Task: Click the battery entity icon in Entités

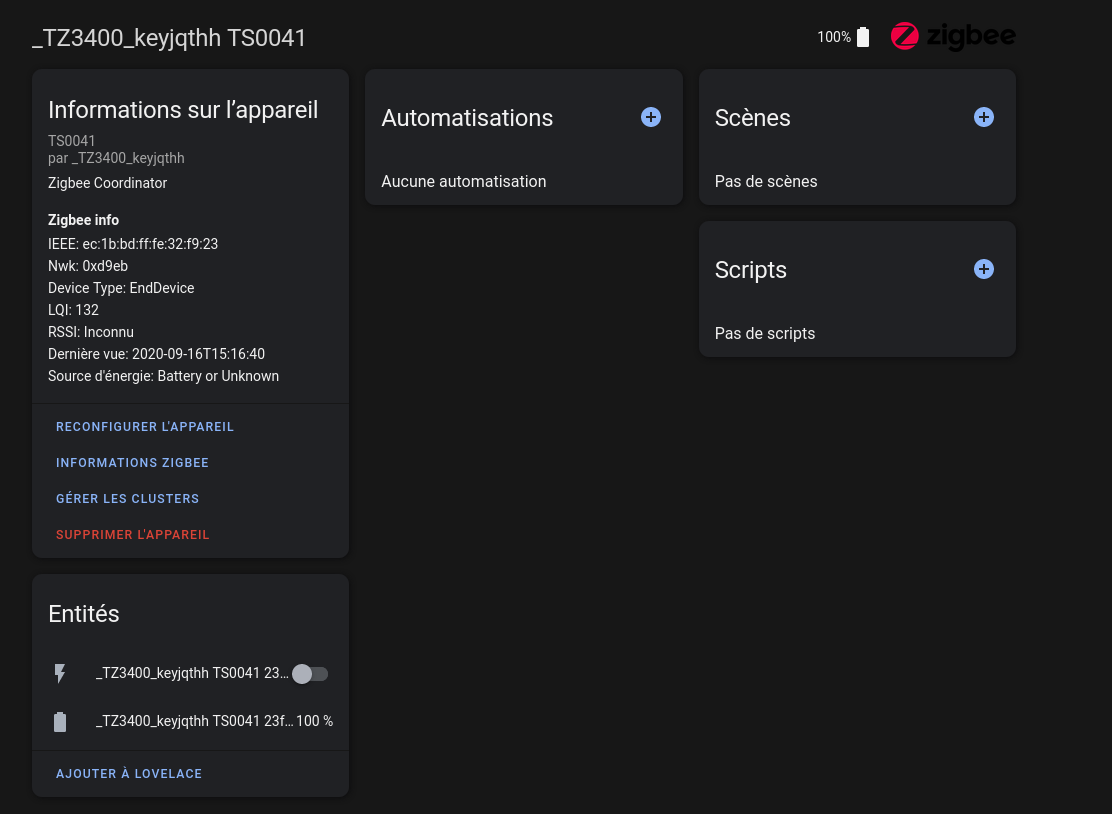Action: click(60, 721)
